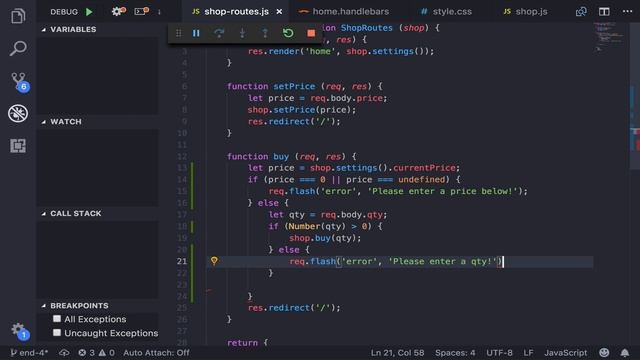Toggle the All Exceptions breakpoint checkbox
This screenshot has width=640, height=360.
click(57, 319)
